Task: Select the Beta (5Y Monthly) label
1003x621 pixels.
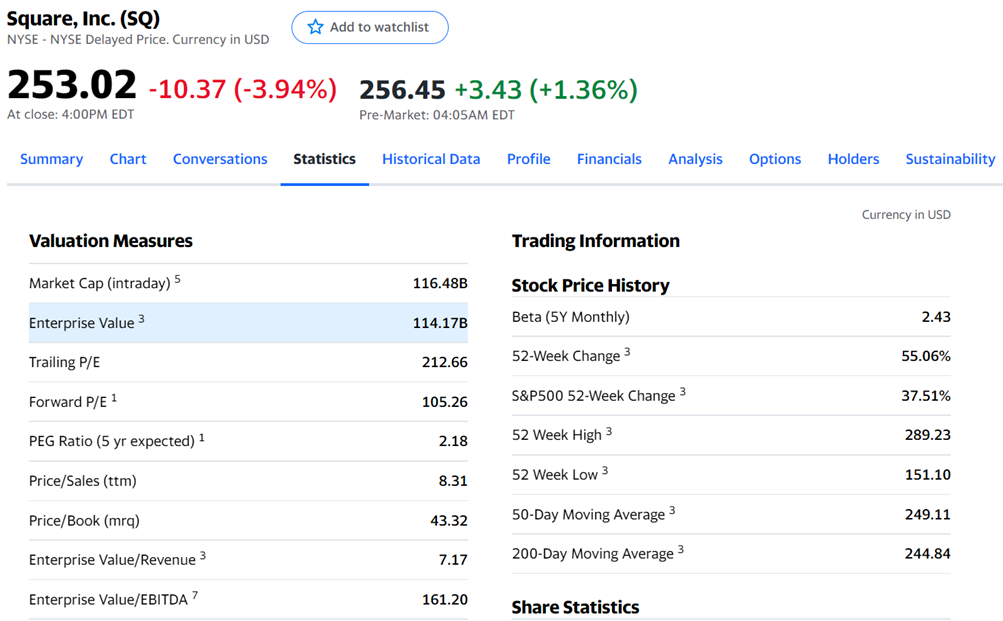Action: 571,317
